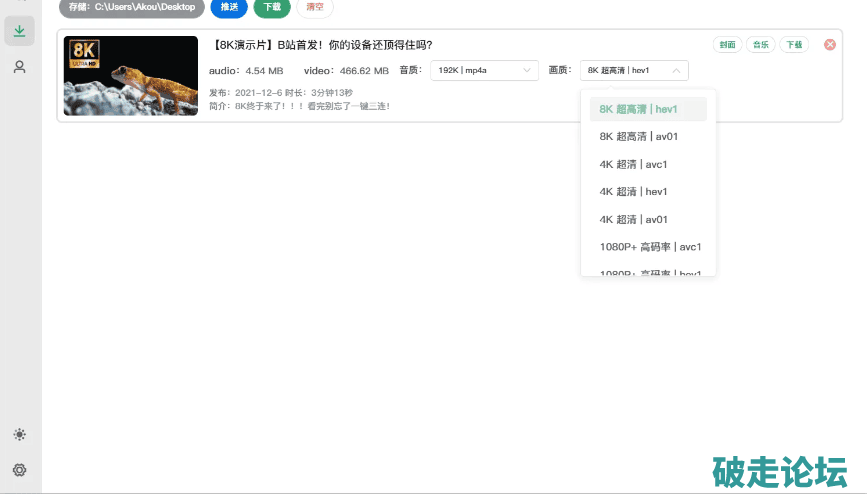Click the 8K gecko video thumbnail
This screenshot has height=494, width=867.
click(131, 76)
